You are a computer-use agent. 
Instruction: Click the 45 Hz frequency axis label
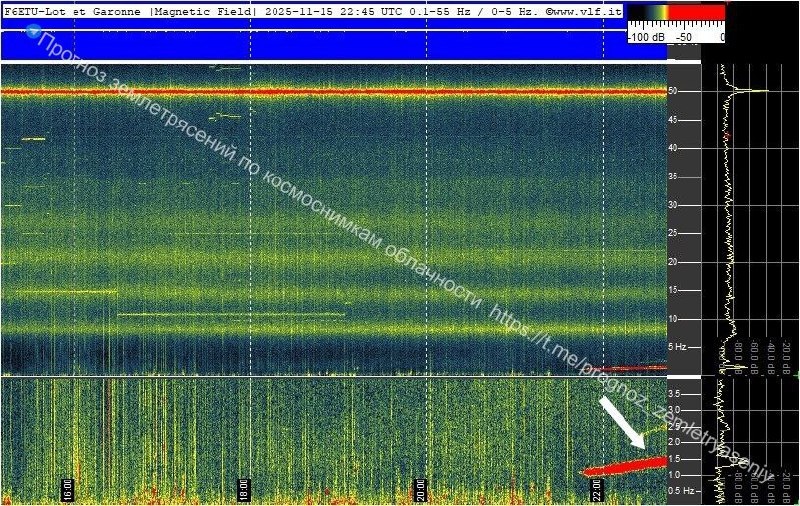click(673, 120)
